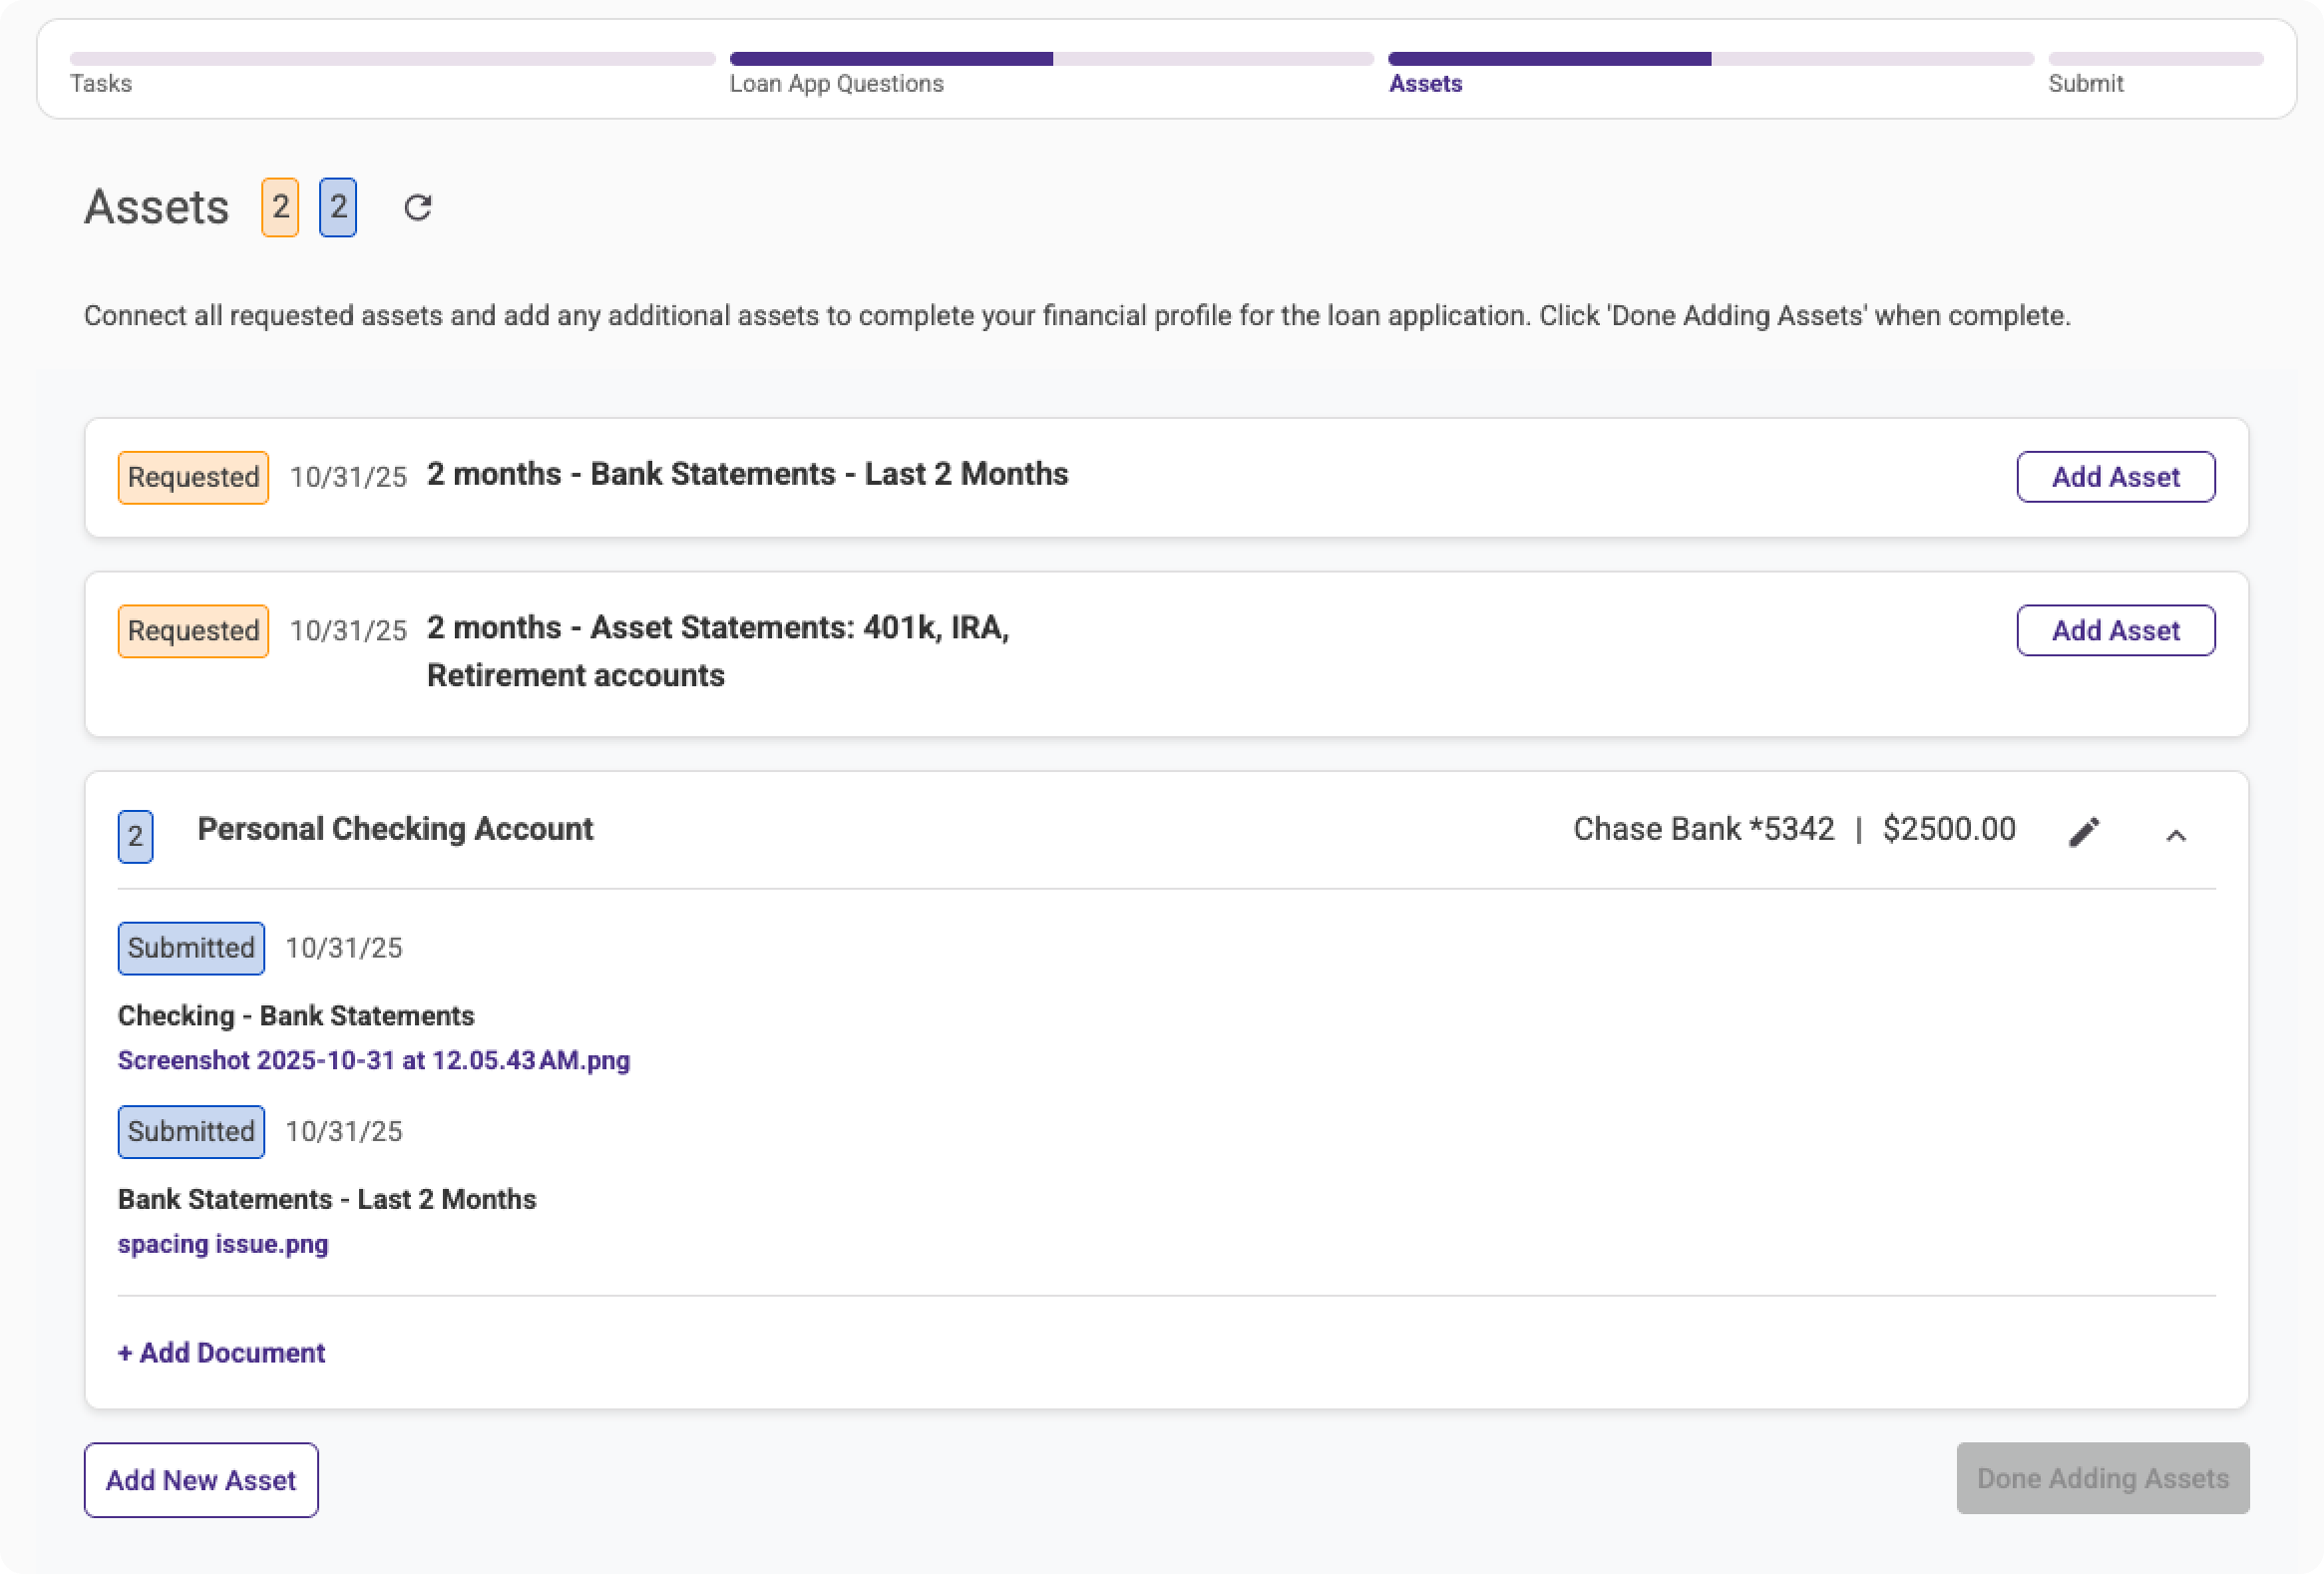
Task: Open the Loan App Questions step
Action: (836, 84)
